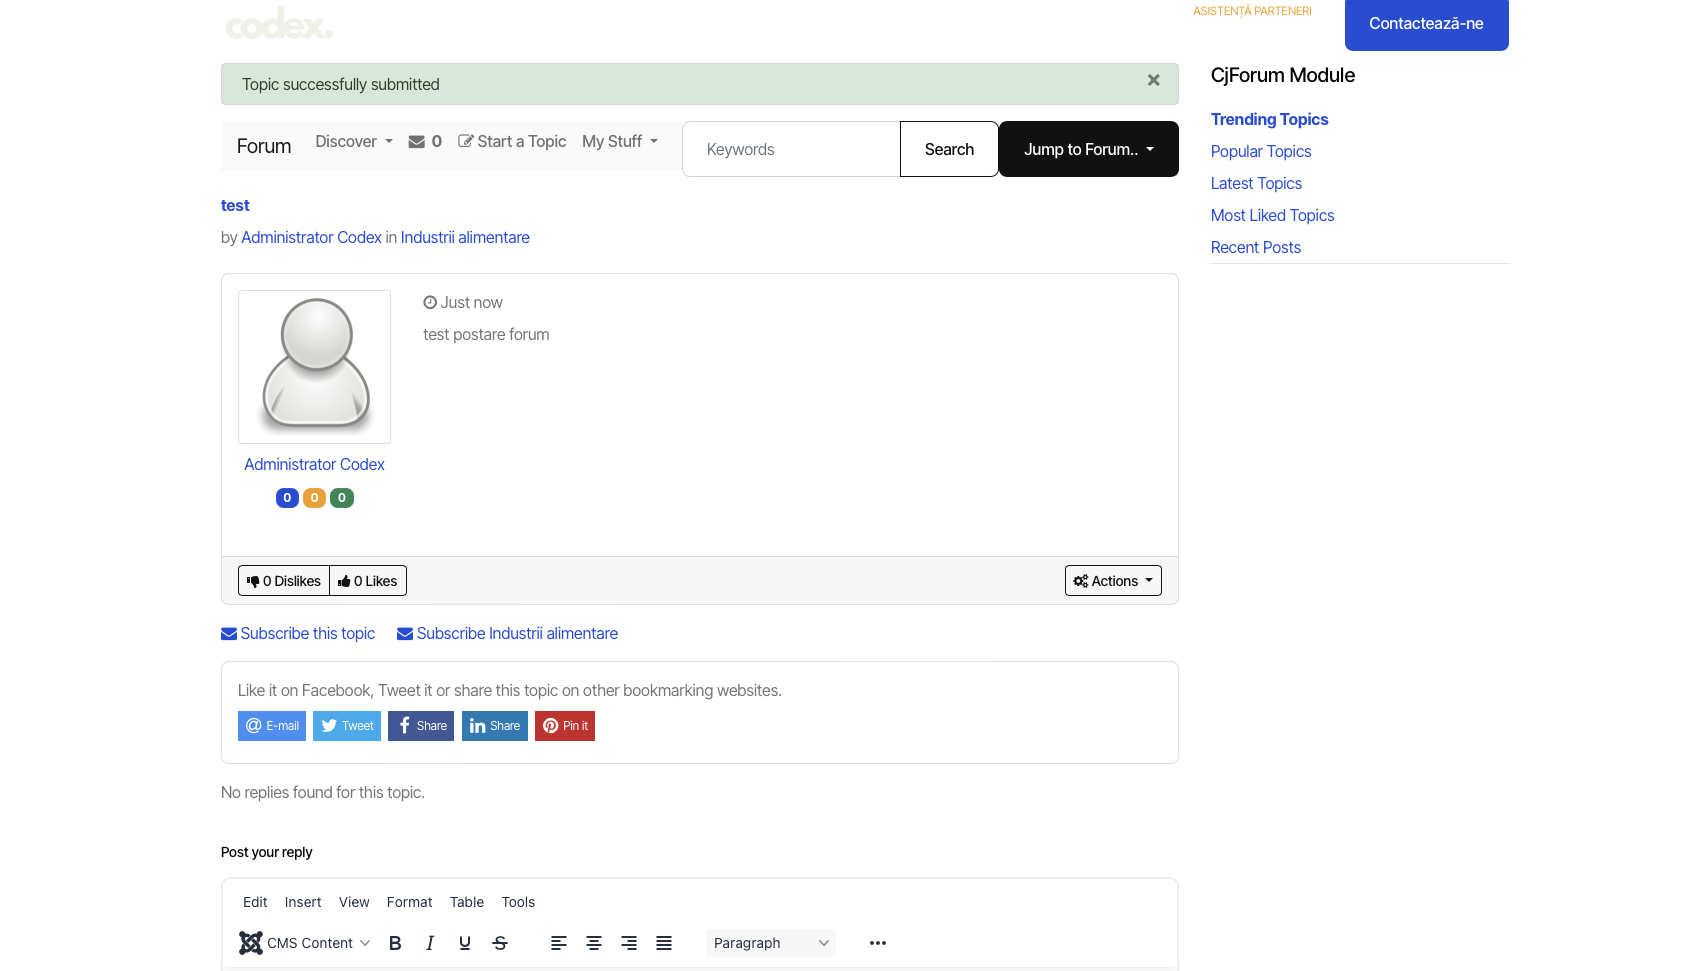Align text to center in editor
This screenshot has height=971, width=1697.
594,943
